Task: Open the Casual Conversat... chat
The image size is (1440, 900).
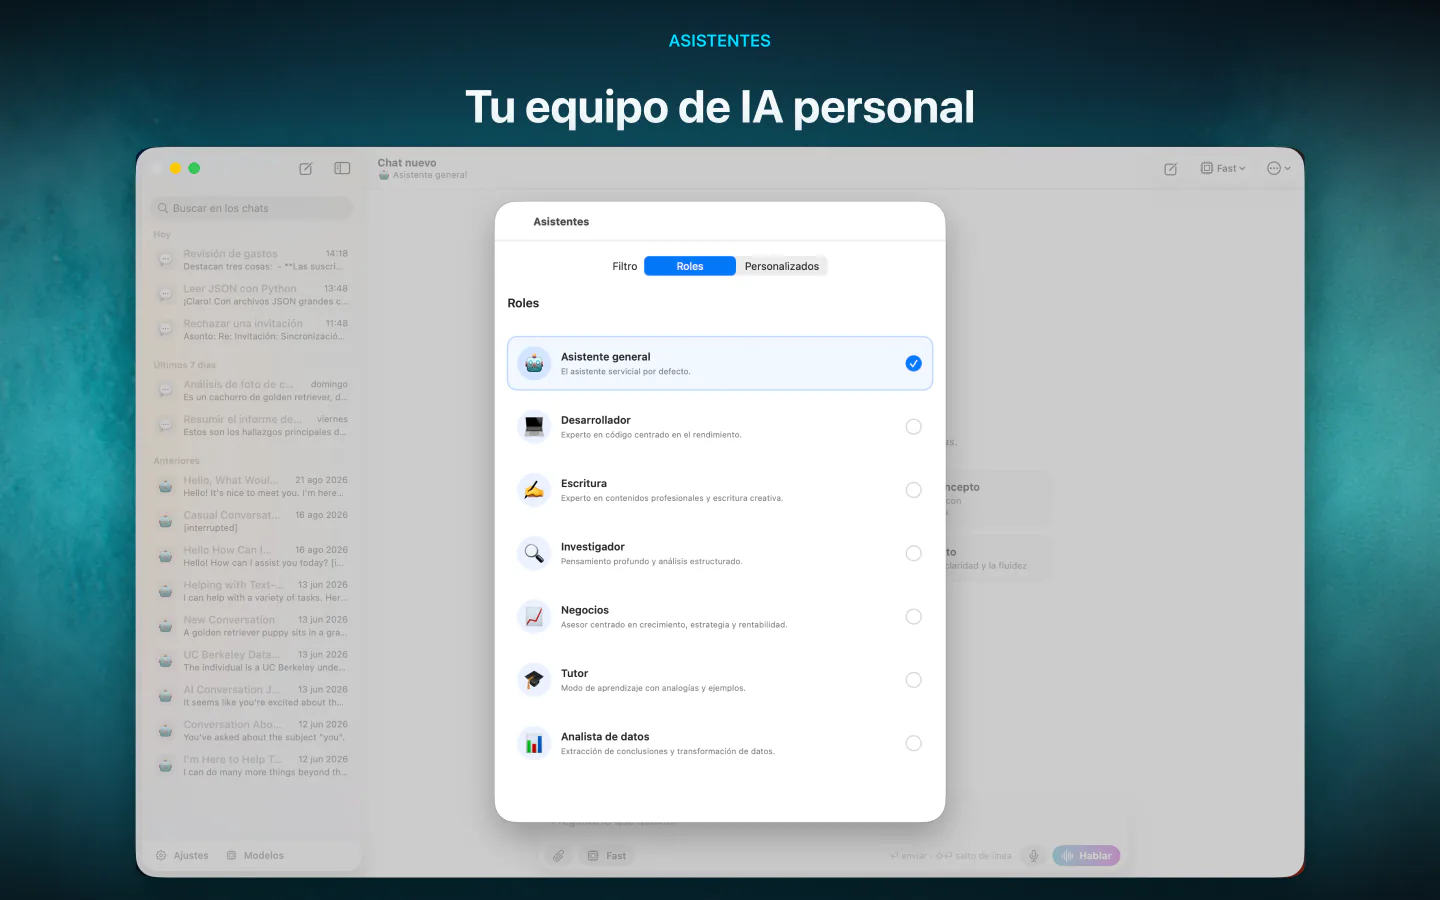Action: click(x=252, y=521)
